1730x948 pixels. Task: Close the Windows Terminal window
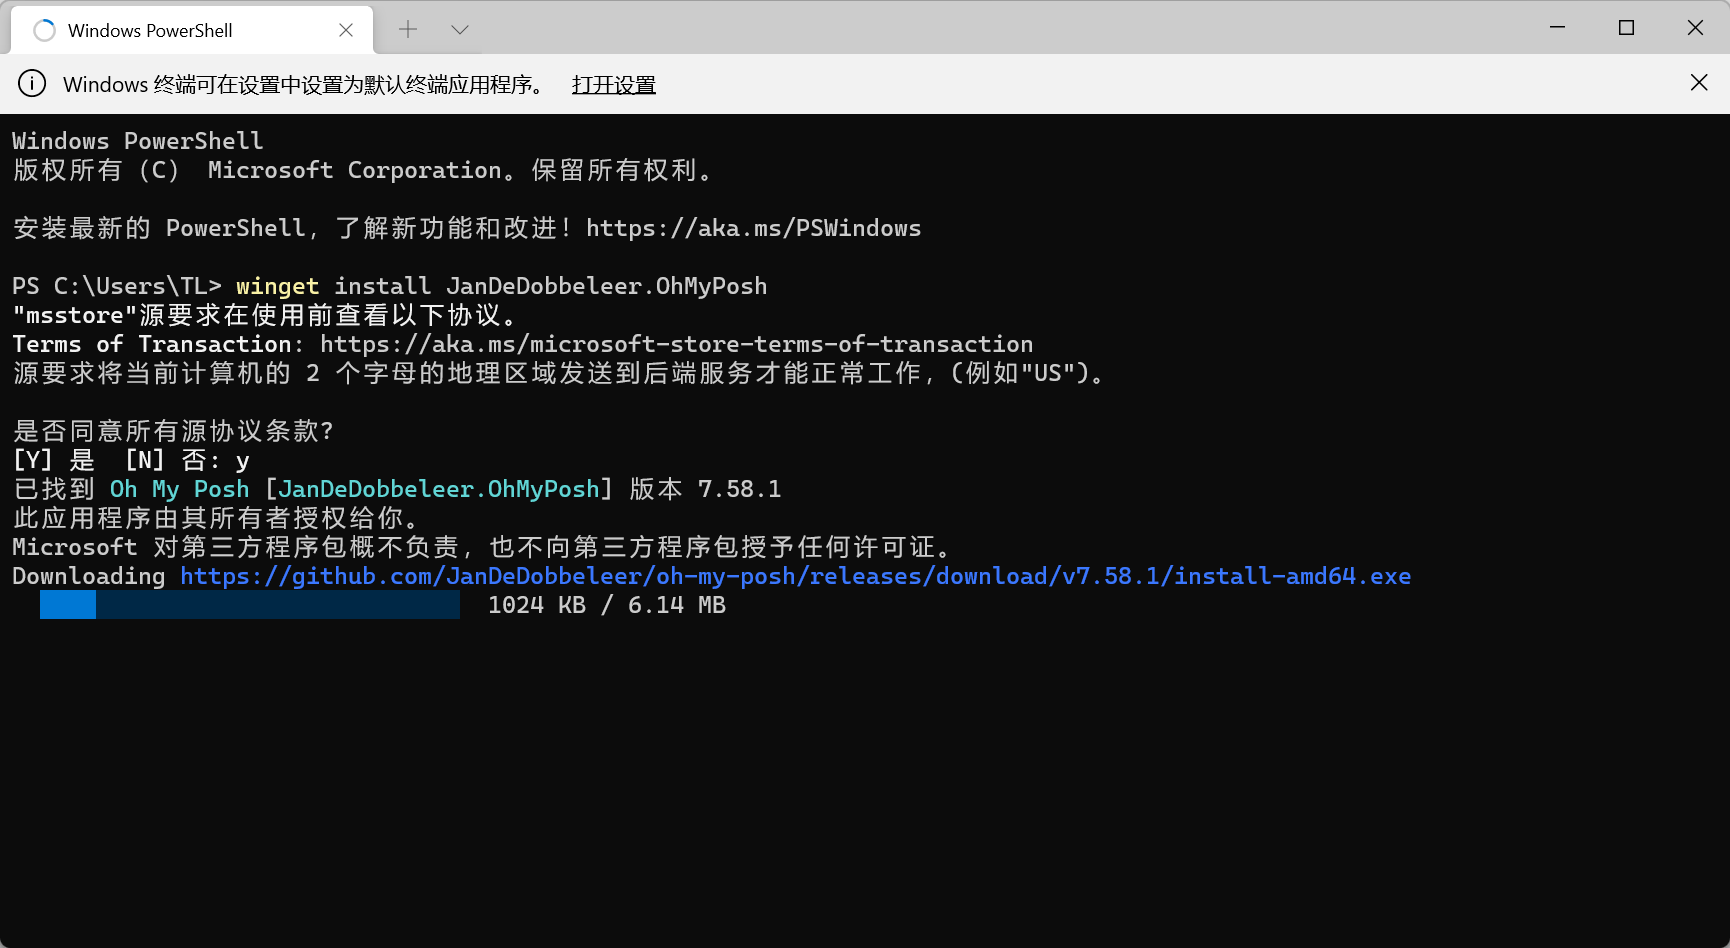tap(1694, 28)
